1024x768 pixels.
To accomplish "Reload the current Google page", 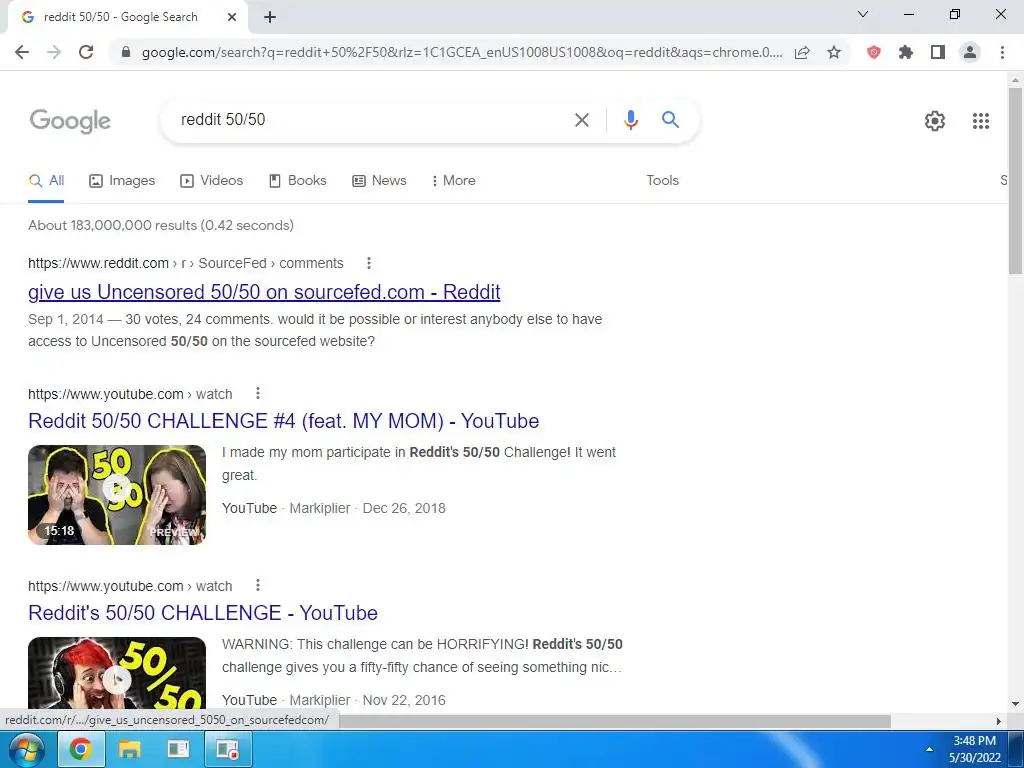I will (x=86, y=52).
